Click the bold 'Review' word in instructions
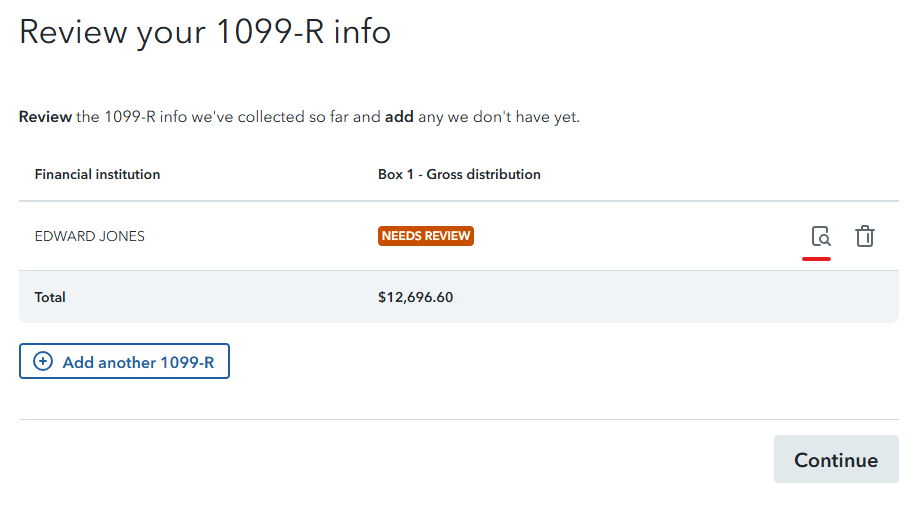Viewport: 921px width, 521px height. (x=45, y=117)
